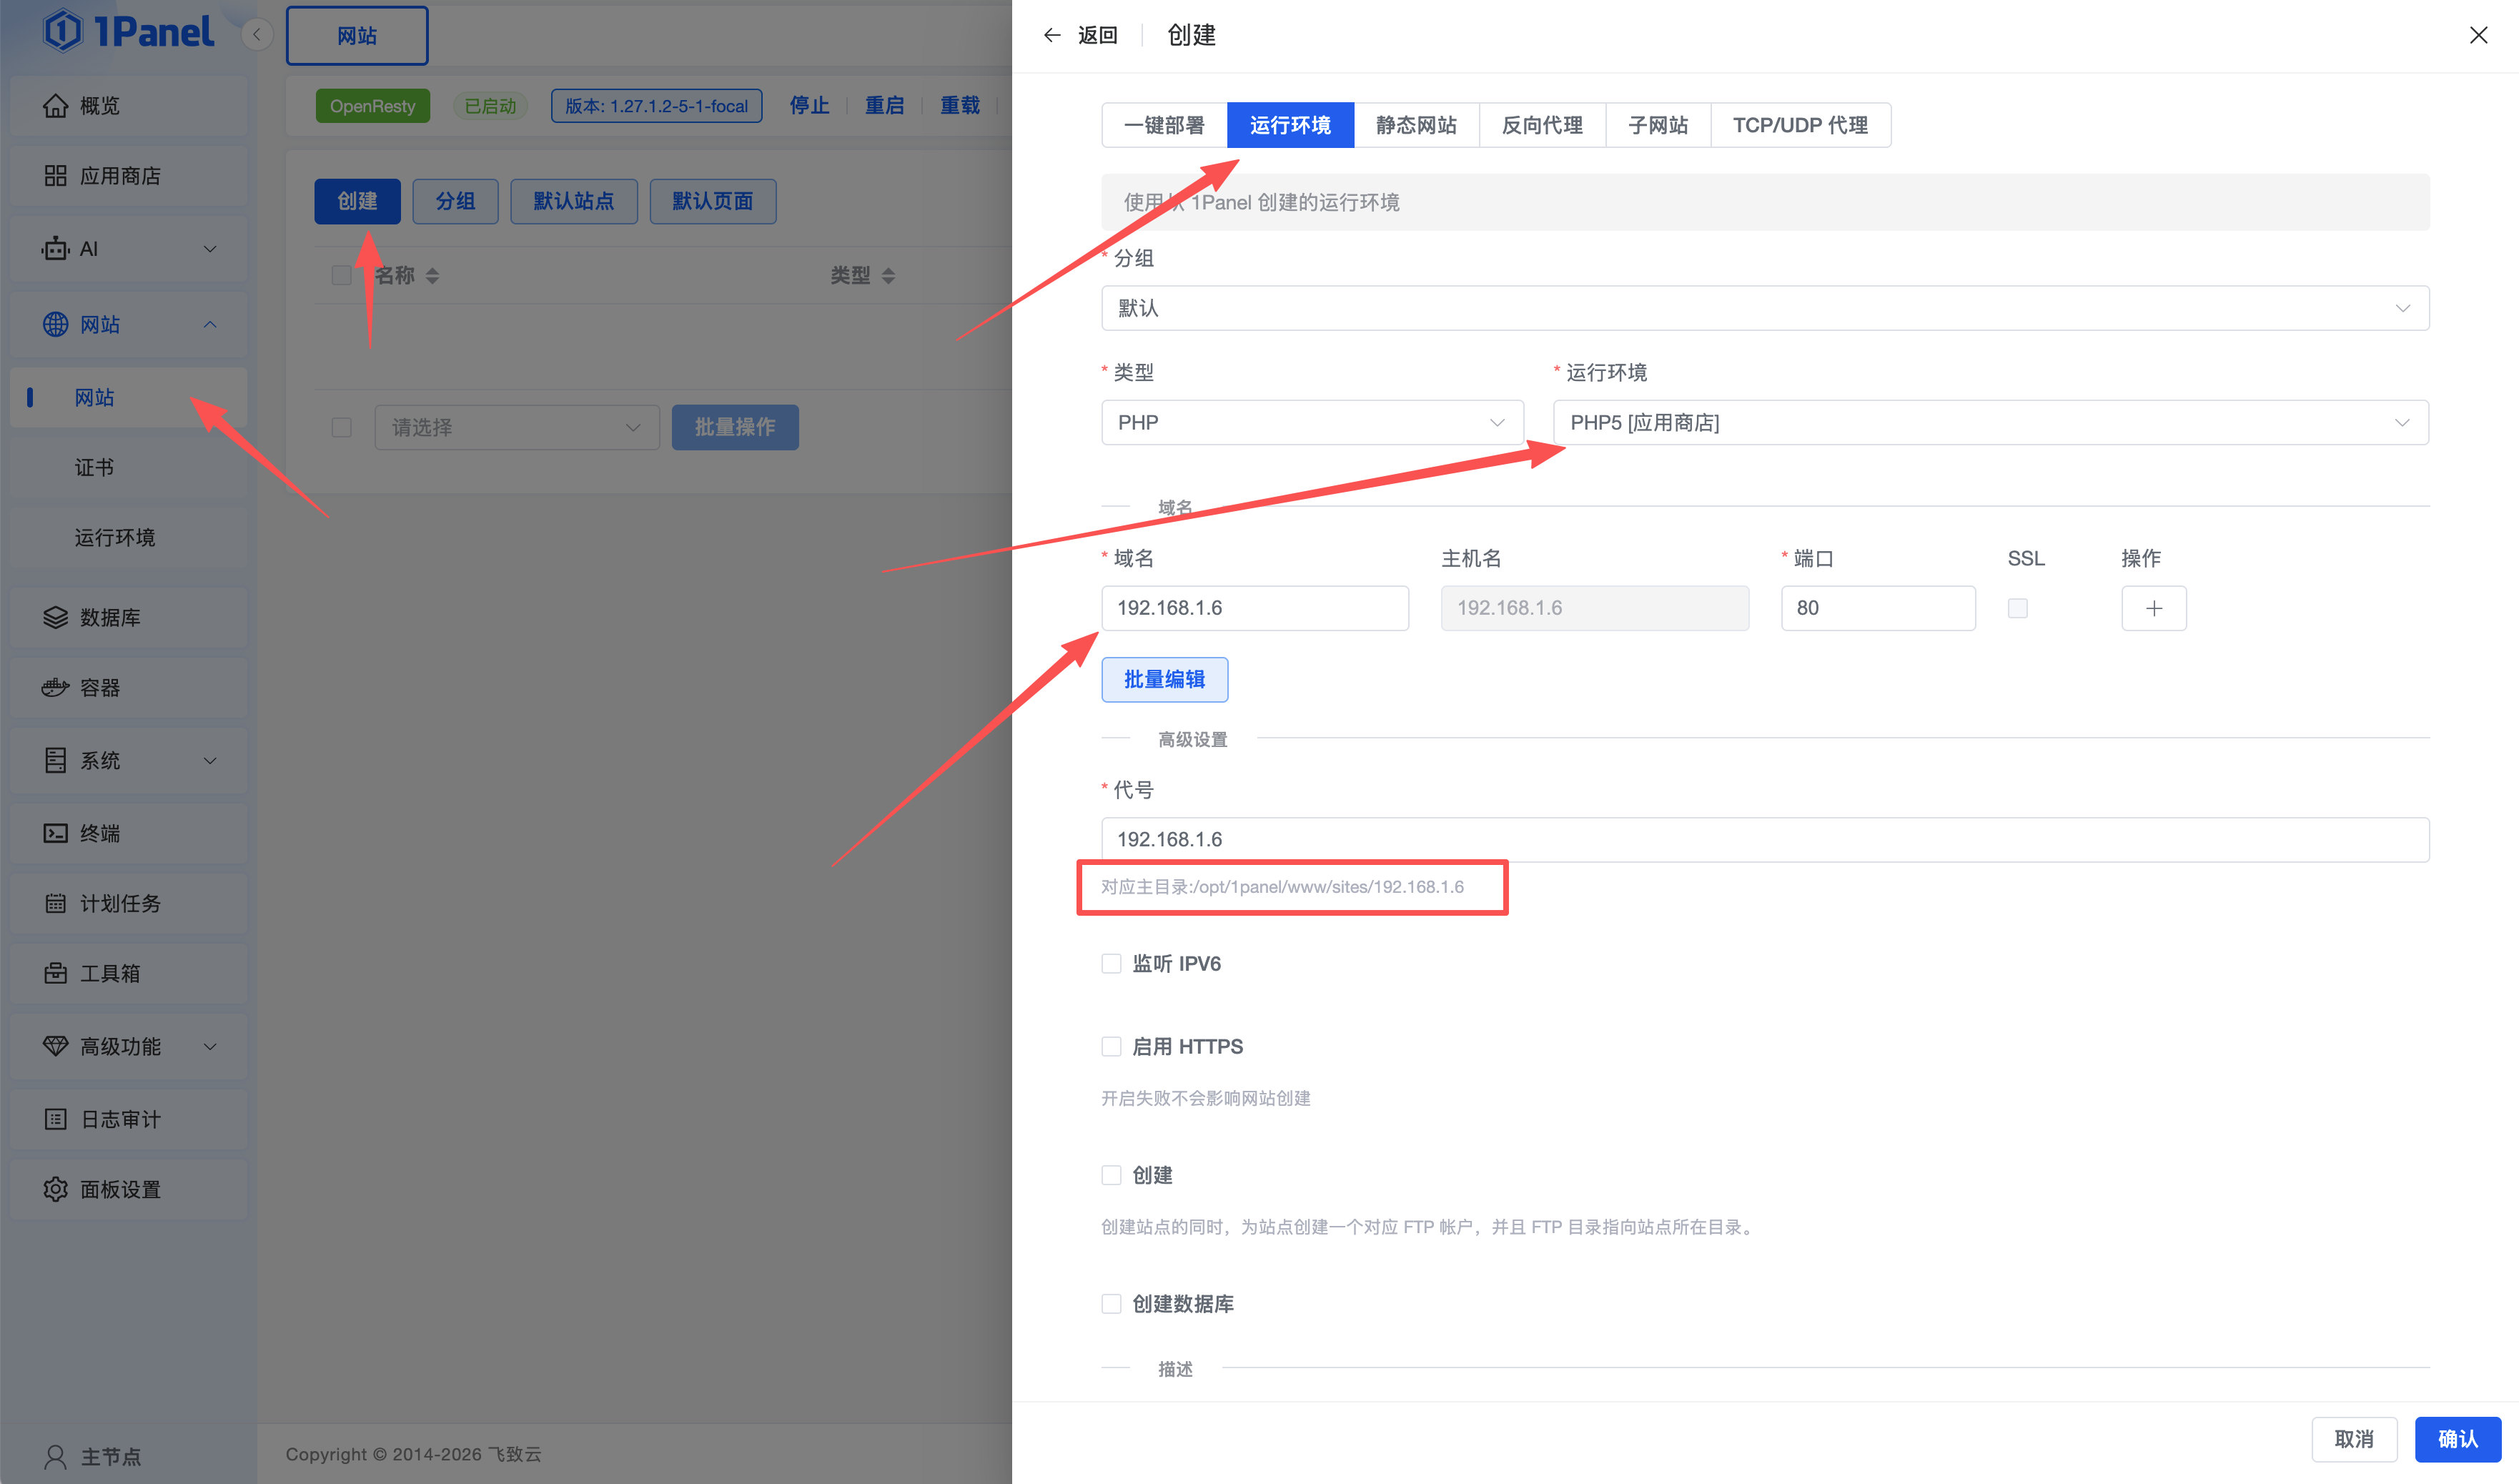The width and height of the screenshot is (2519, 1484).
Task: Open the 分组 dropdown showing 默认
Action: coord(1764,308)
